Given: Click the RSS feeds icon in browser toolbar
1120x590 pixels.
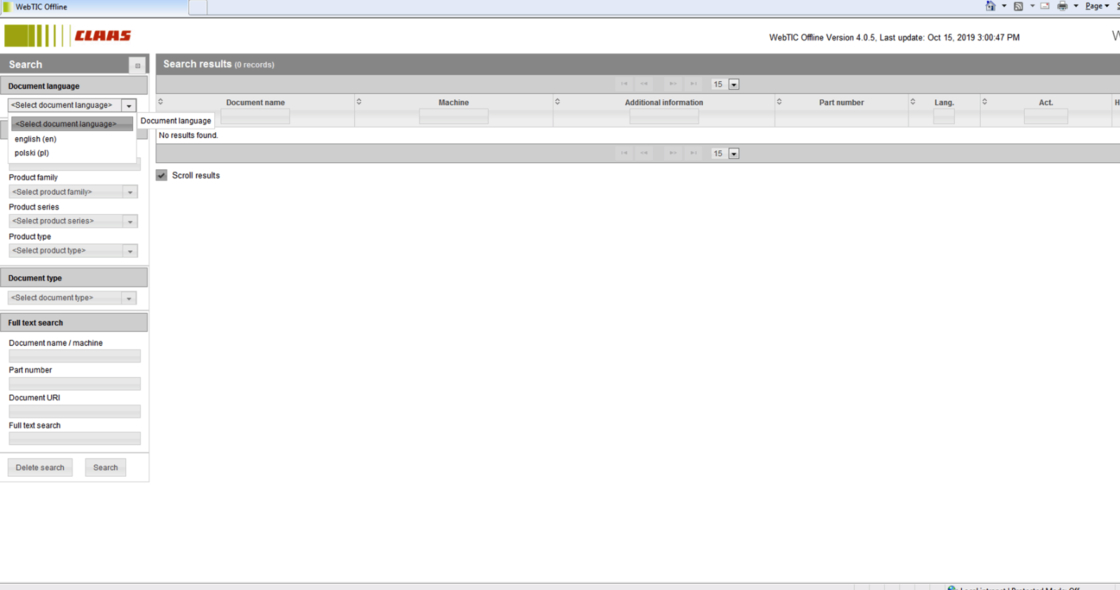Looking at the screenshot, I should 1019,6.
